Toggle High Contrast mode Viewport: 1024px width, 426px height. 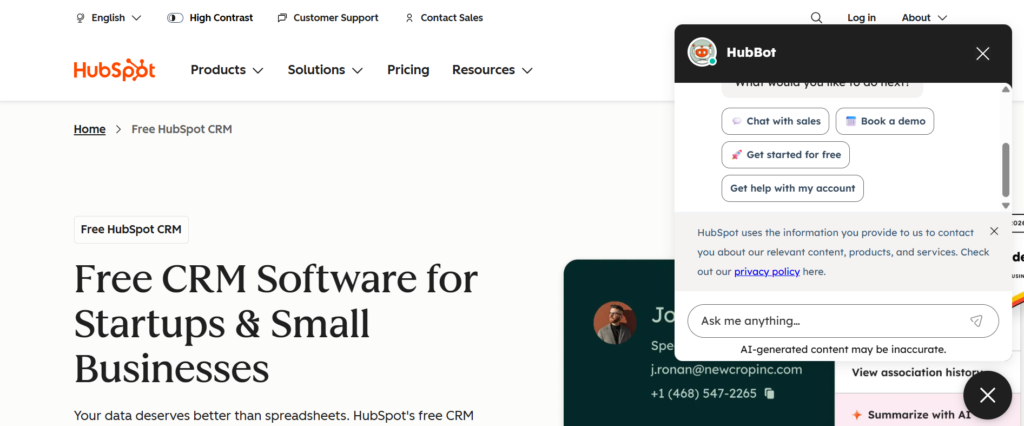point(209,18)
